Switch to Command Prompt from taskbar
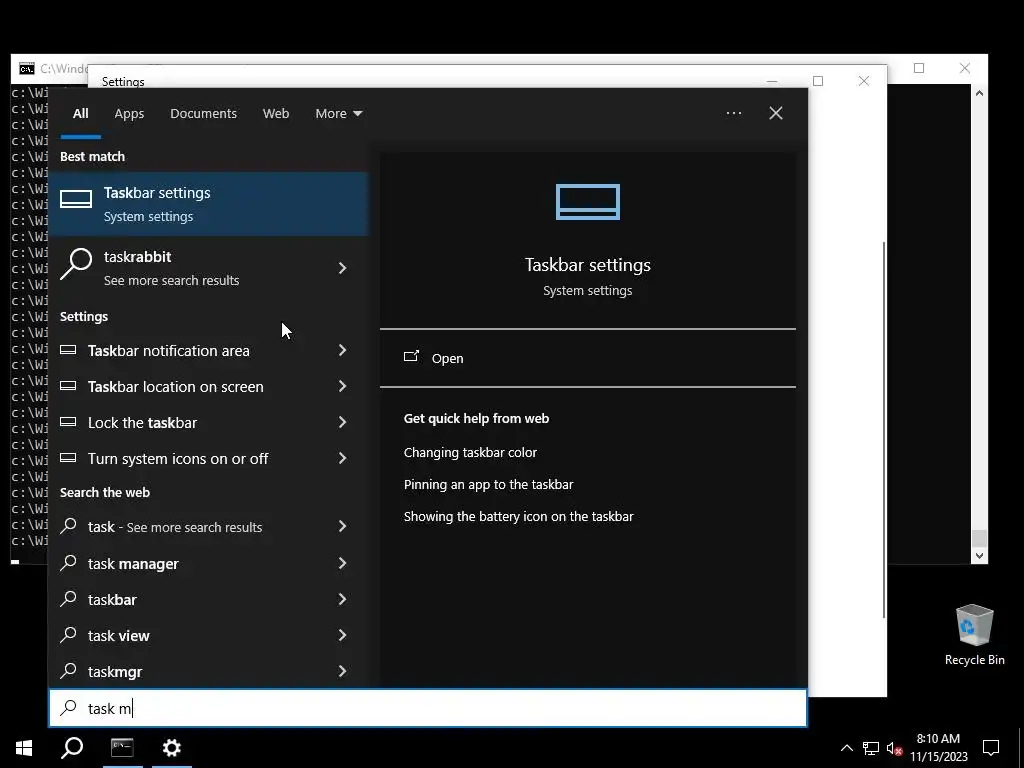Image resolution: width=1024 pixels, height=768 pixels. click(x=122, y=748)
